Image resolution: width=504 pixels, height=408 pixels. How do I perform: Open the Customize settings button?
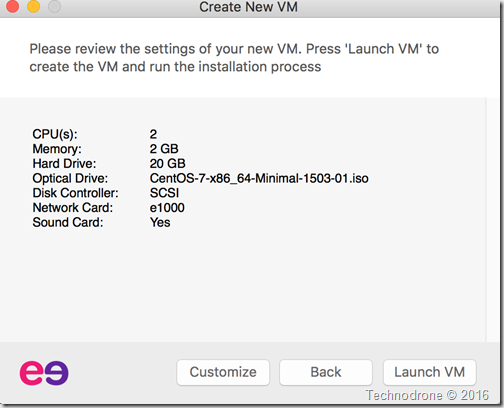coord(223,372)
